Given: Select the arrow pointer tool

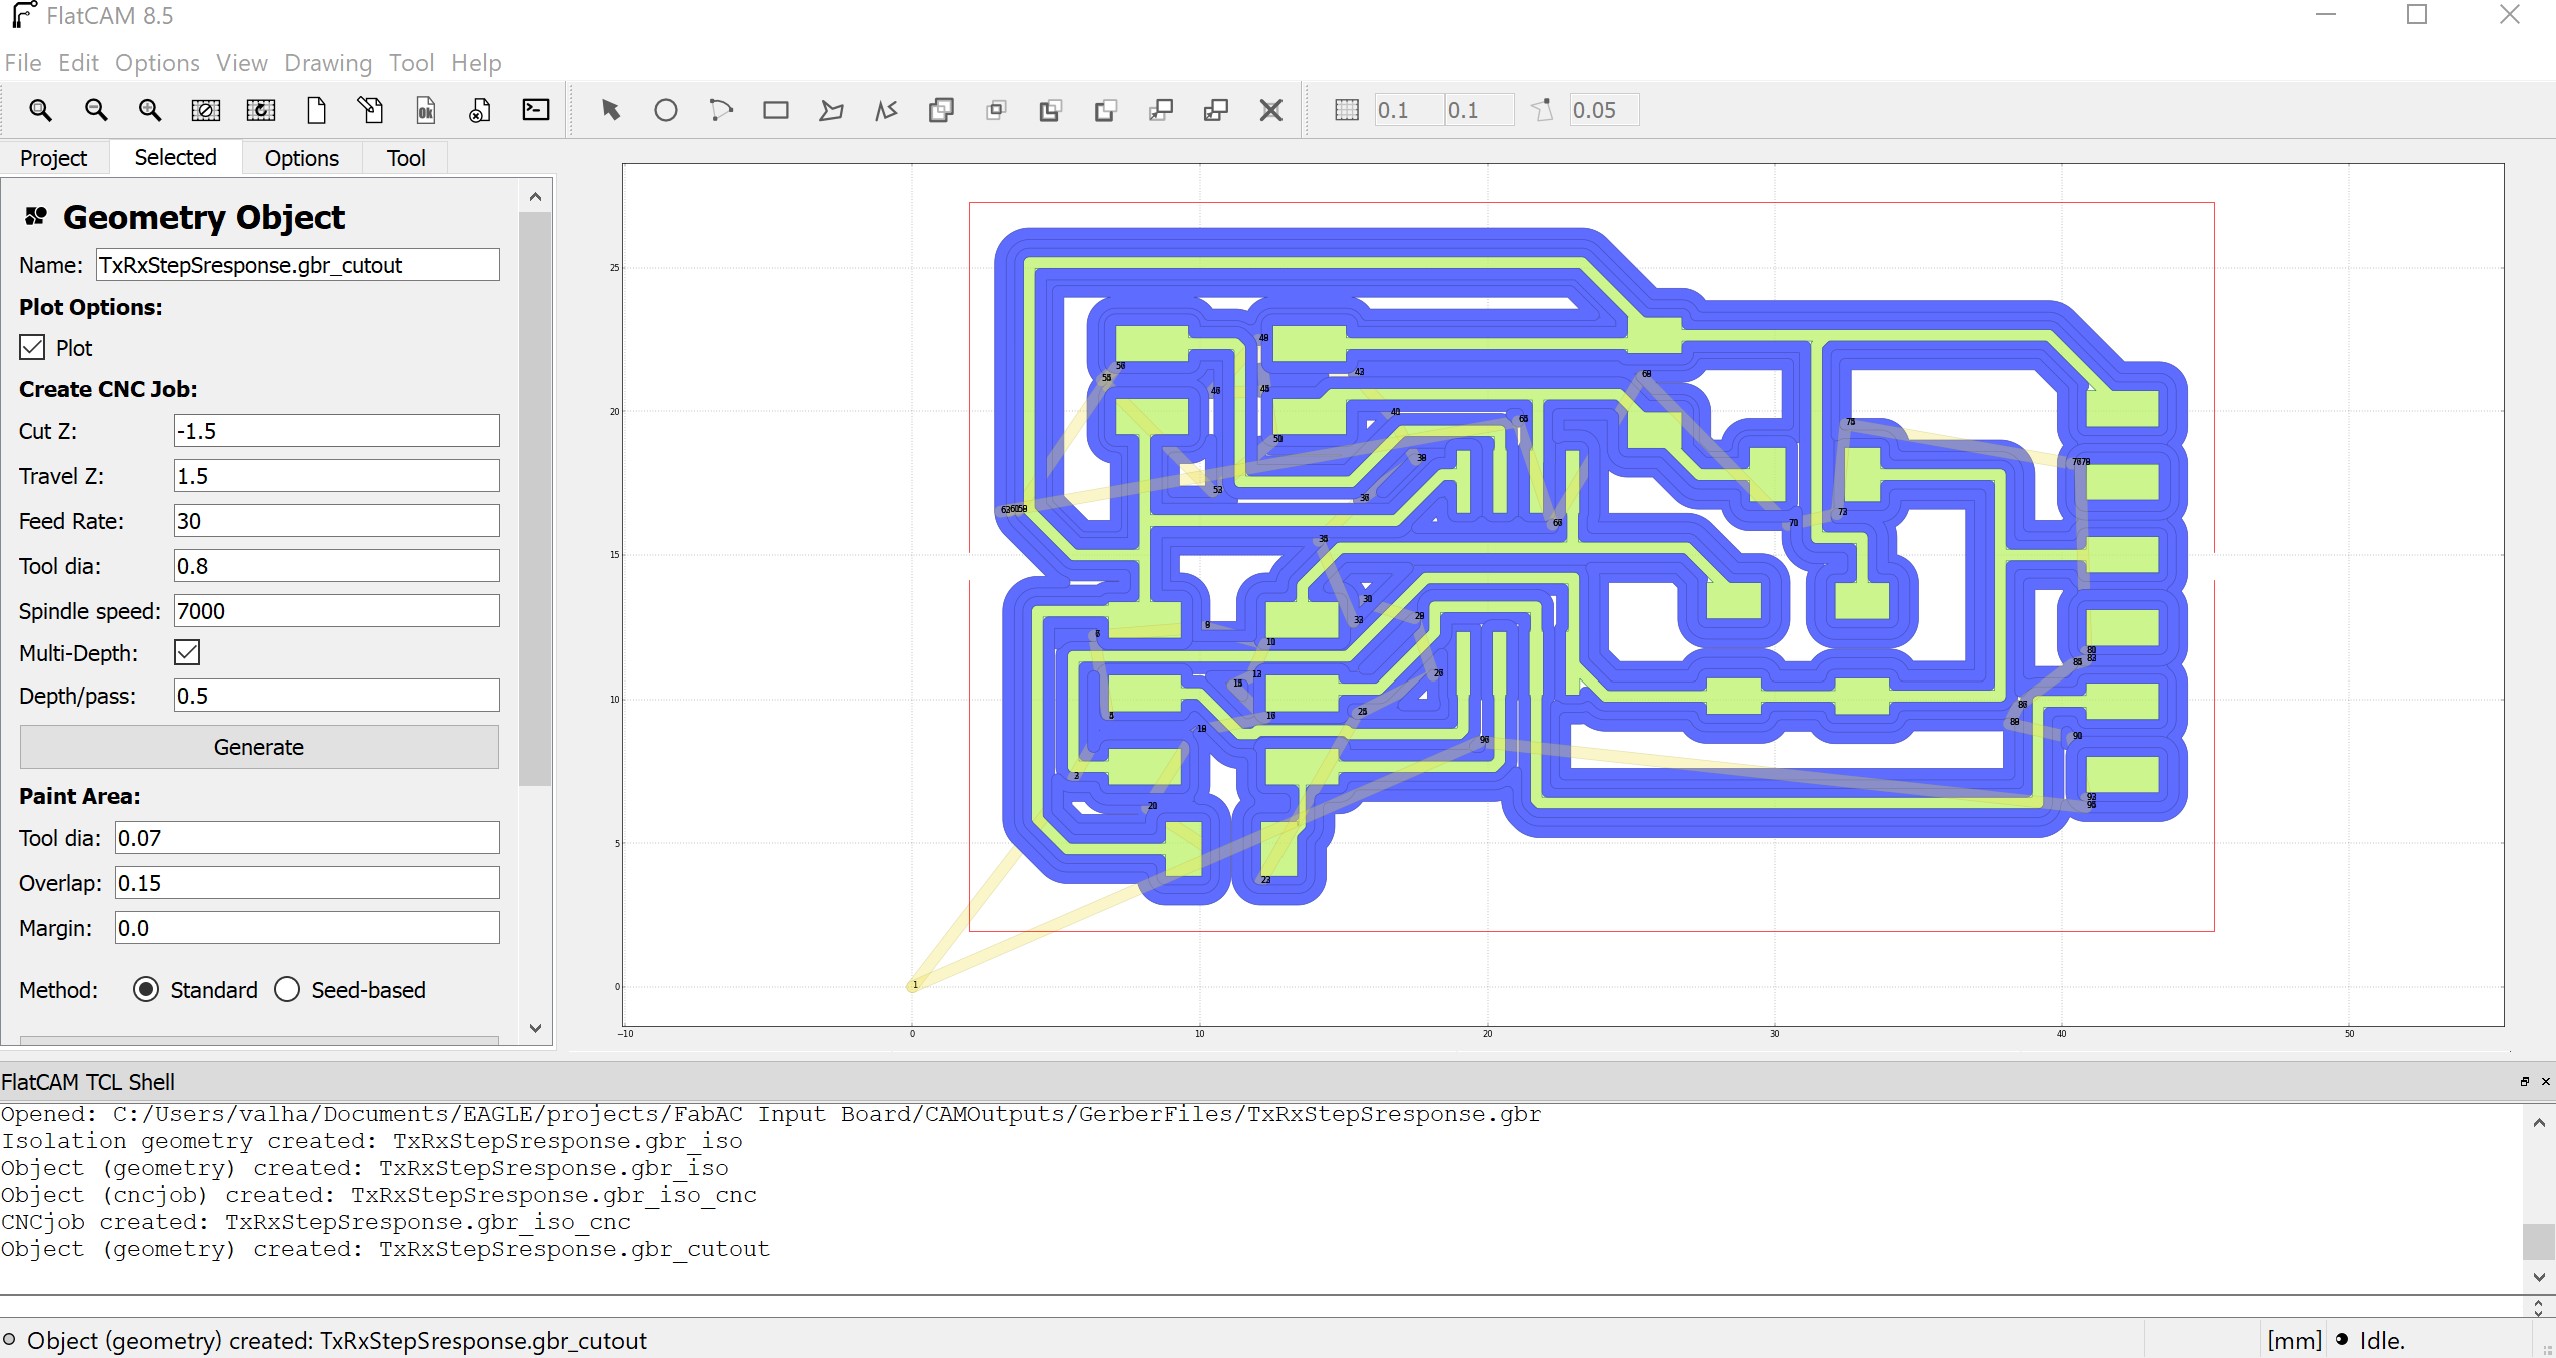Looking at the screenshot, I should pos(610,110).
